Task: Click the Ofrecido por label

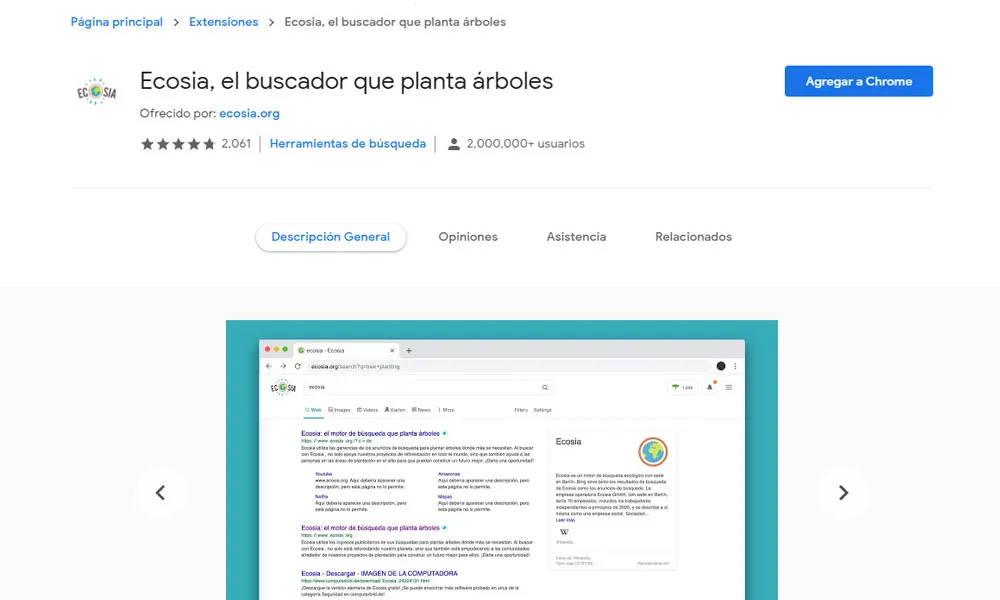Action: tap(178, 113)
